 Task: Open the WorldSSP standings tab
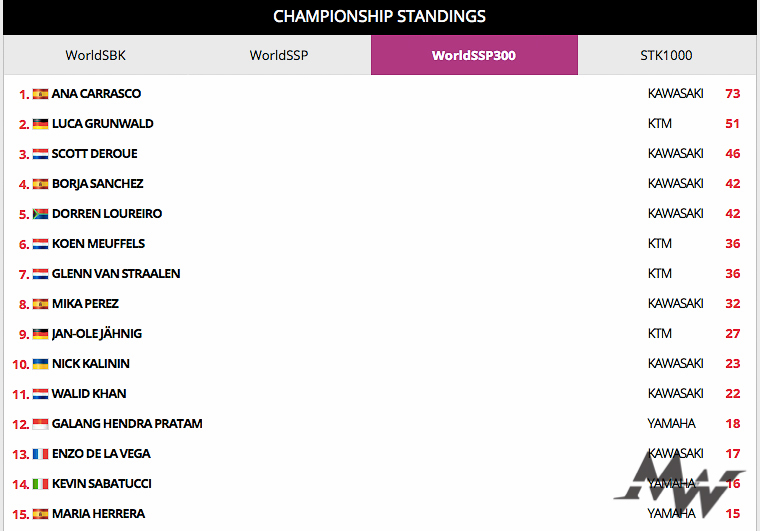(278, 55)
